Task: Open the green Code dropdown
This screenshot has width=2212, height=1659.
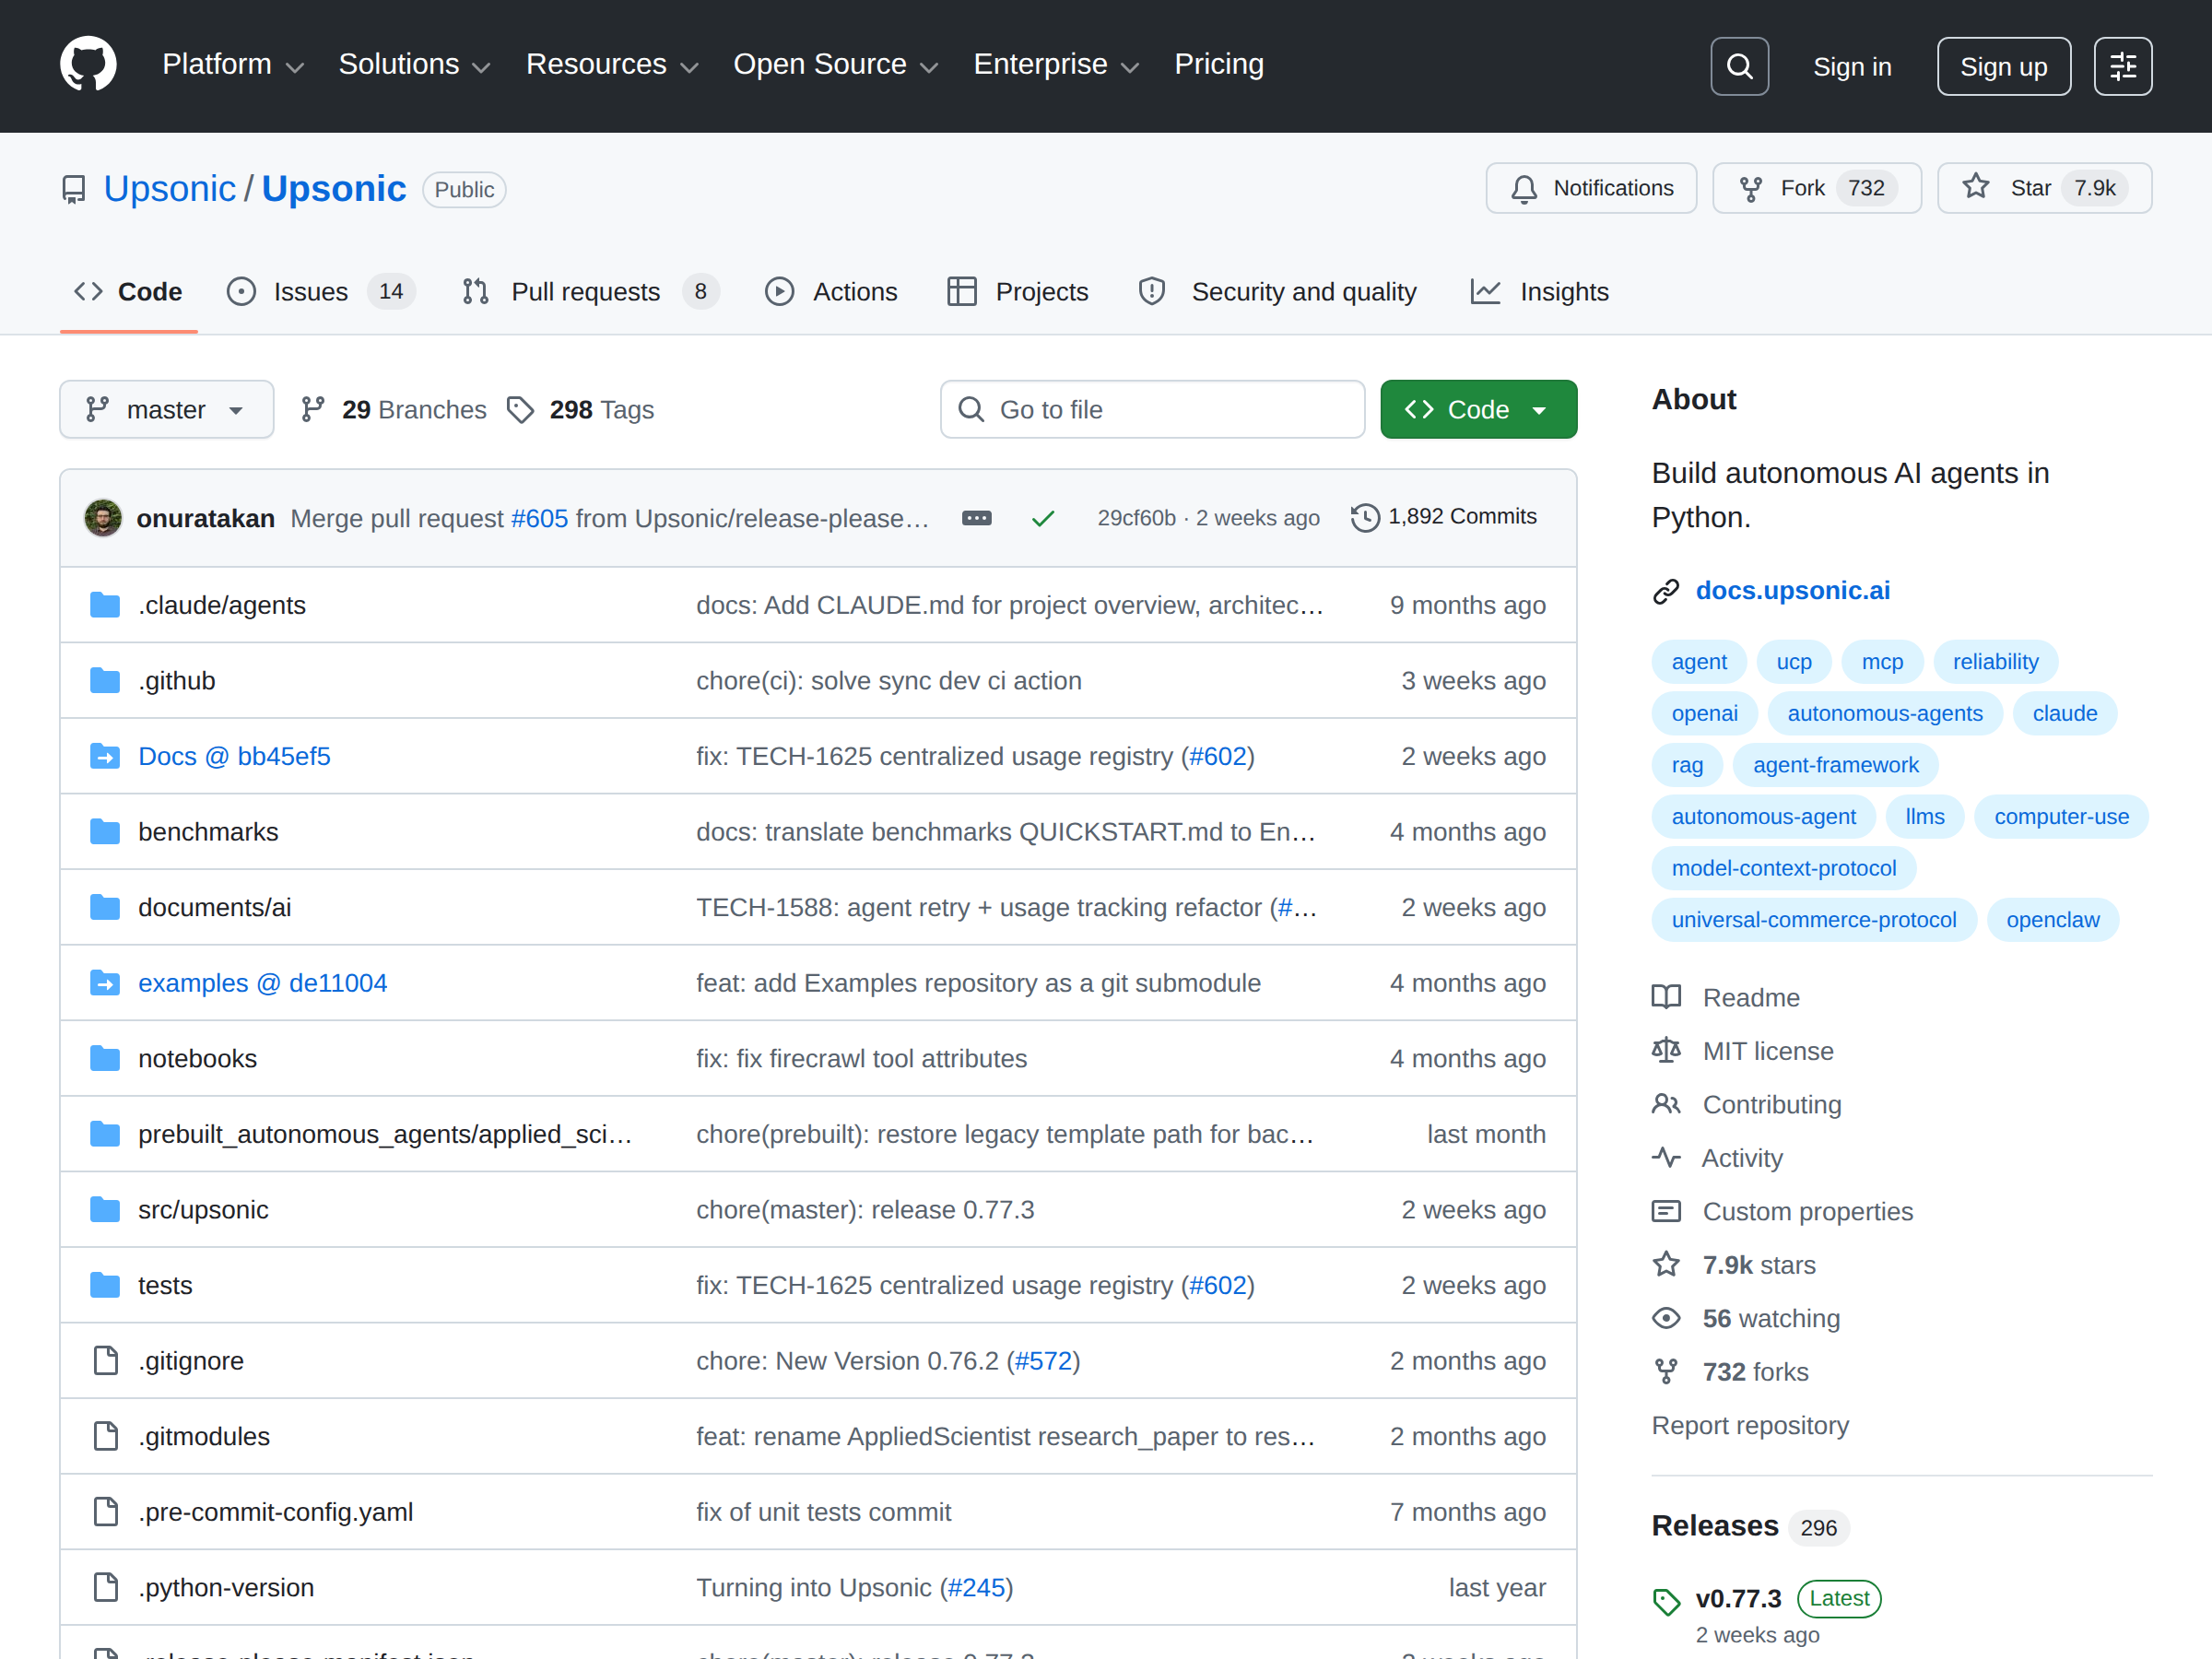Action: (x=1478, y=410)
